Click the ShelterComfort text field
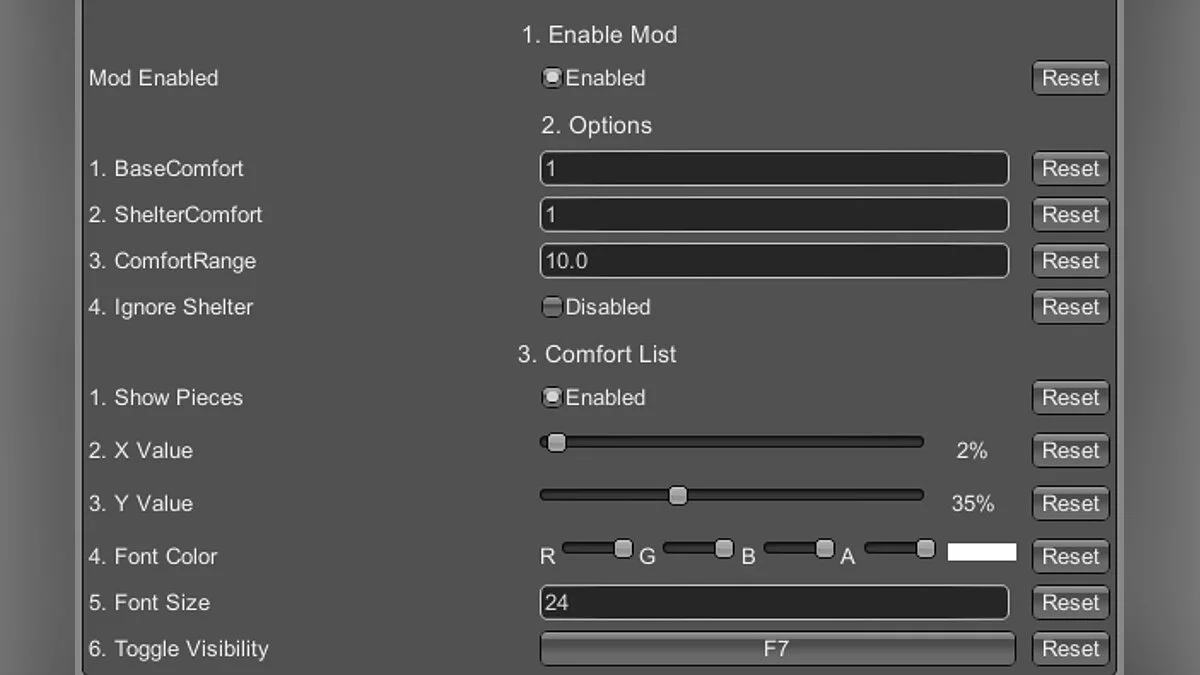The image size is (1200, 675). [x=774, y=215]
